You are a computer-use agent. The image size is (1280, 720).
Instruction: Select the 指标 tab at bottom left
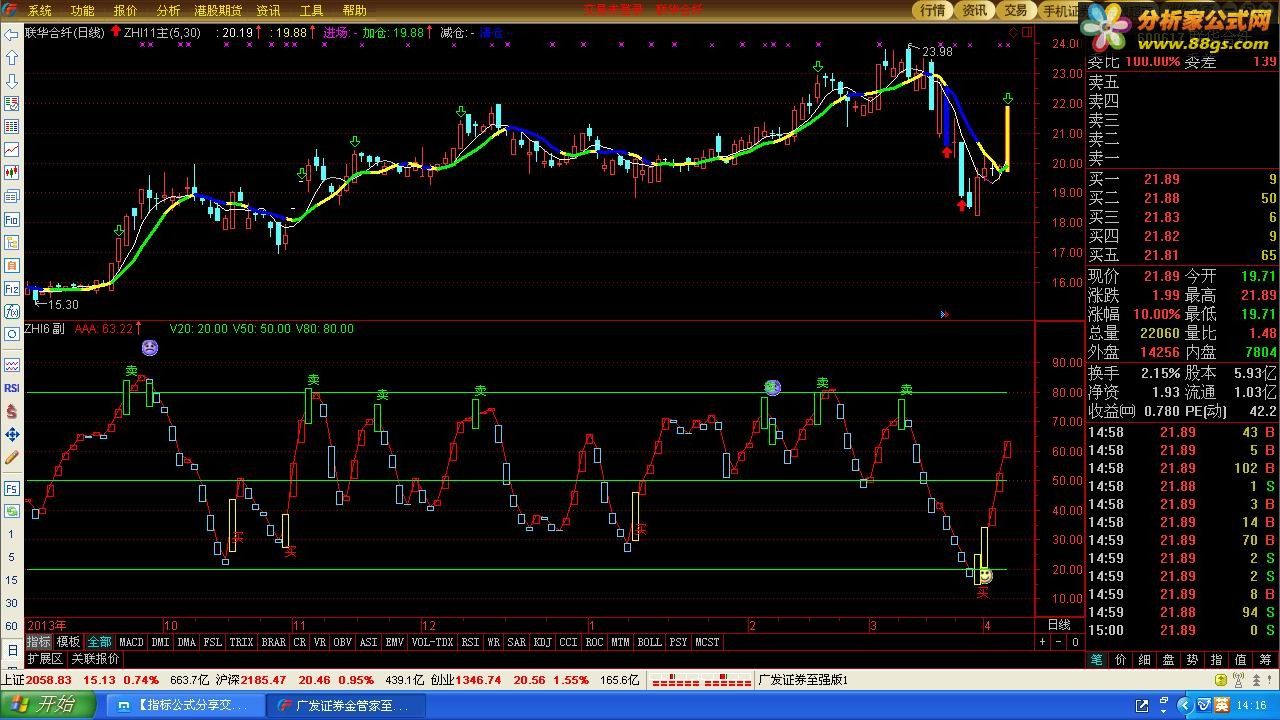38,642
